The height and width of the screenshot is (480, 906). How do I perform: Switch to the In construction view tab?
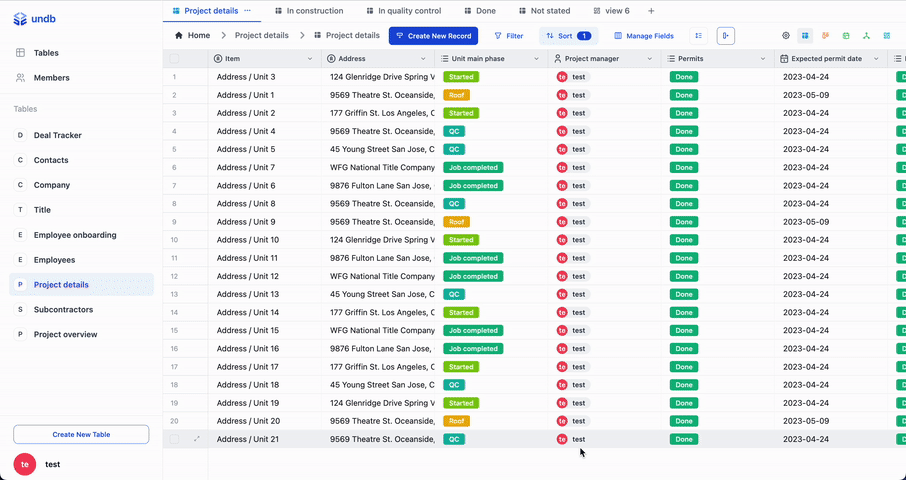[309, 11]
